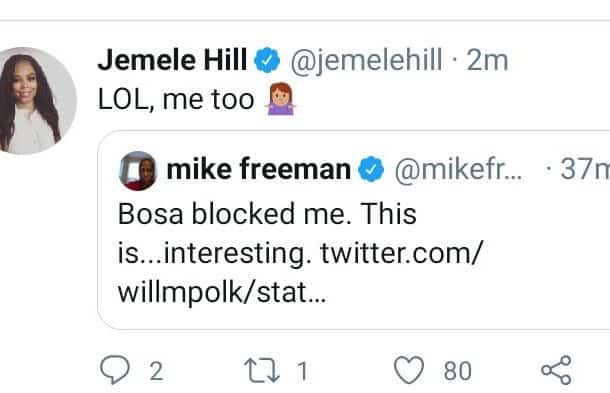Open the @mikefr... handle
The width and height of the screenshot is (610, 393).
[458, 170]
